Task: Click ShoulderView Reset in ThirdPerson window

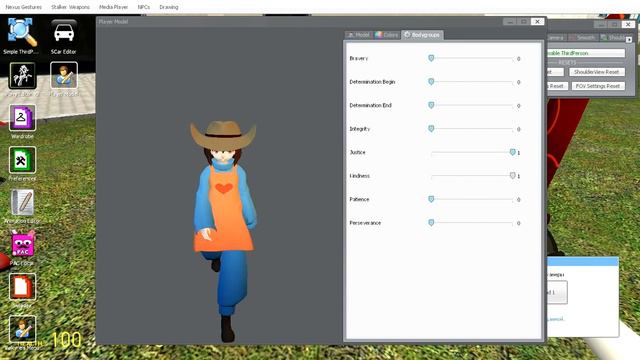Action: pos(597,72)
